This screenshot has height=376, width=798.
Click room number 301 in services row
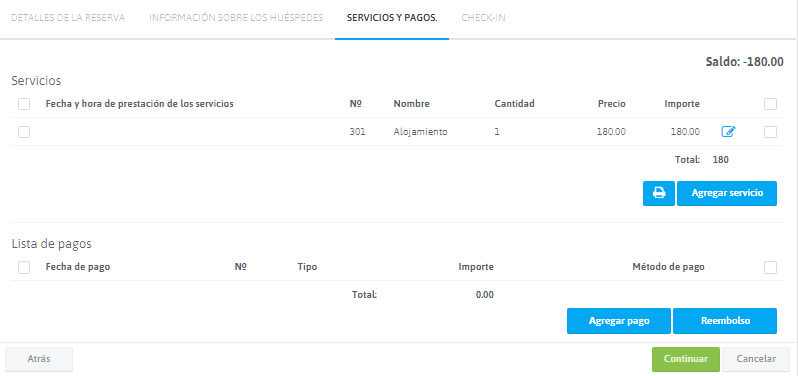click(357, 132)
